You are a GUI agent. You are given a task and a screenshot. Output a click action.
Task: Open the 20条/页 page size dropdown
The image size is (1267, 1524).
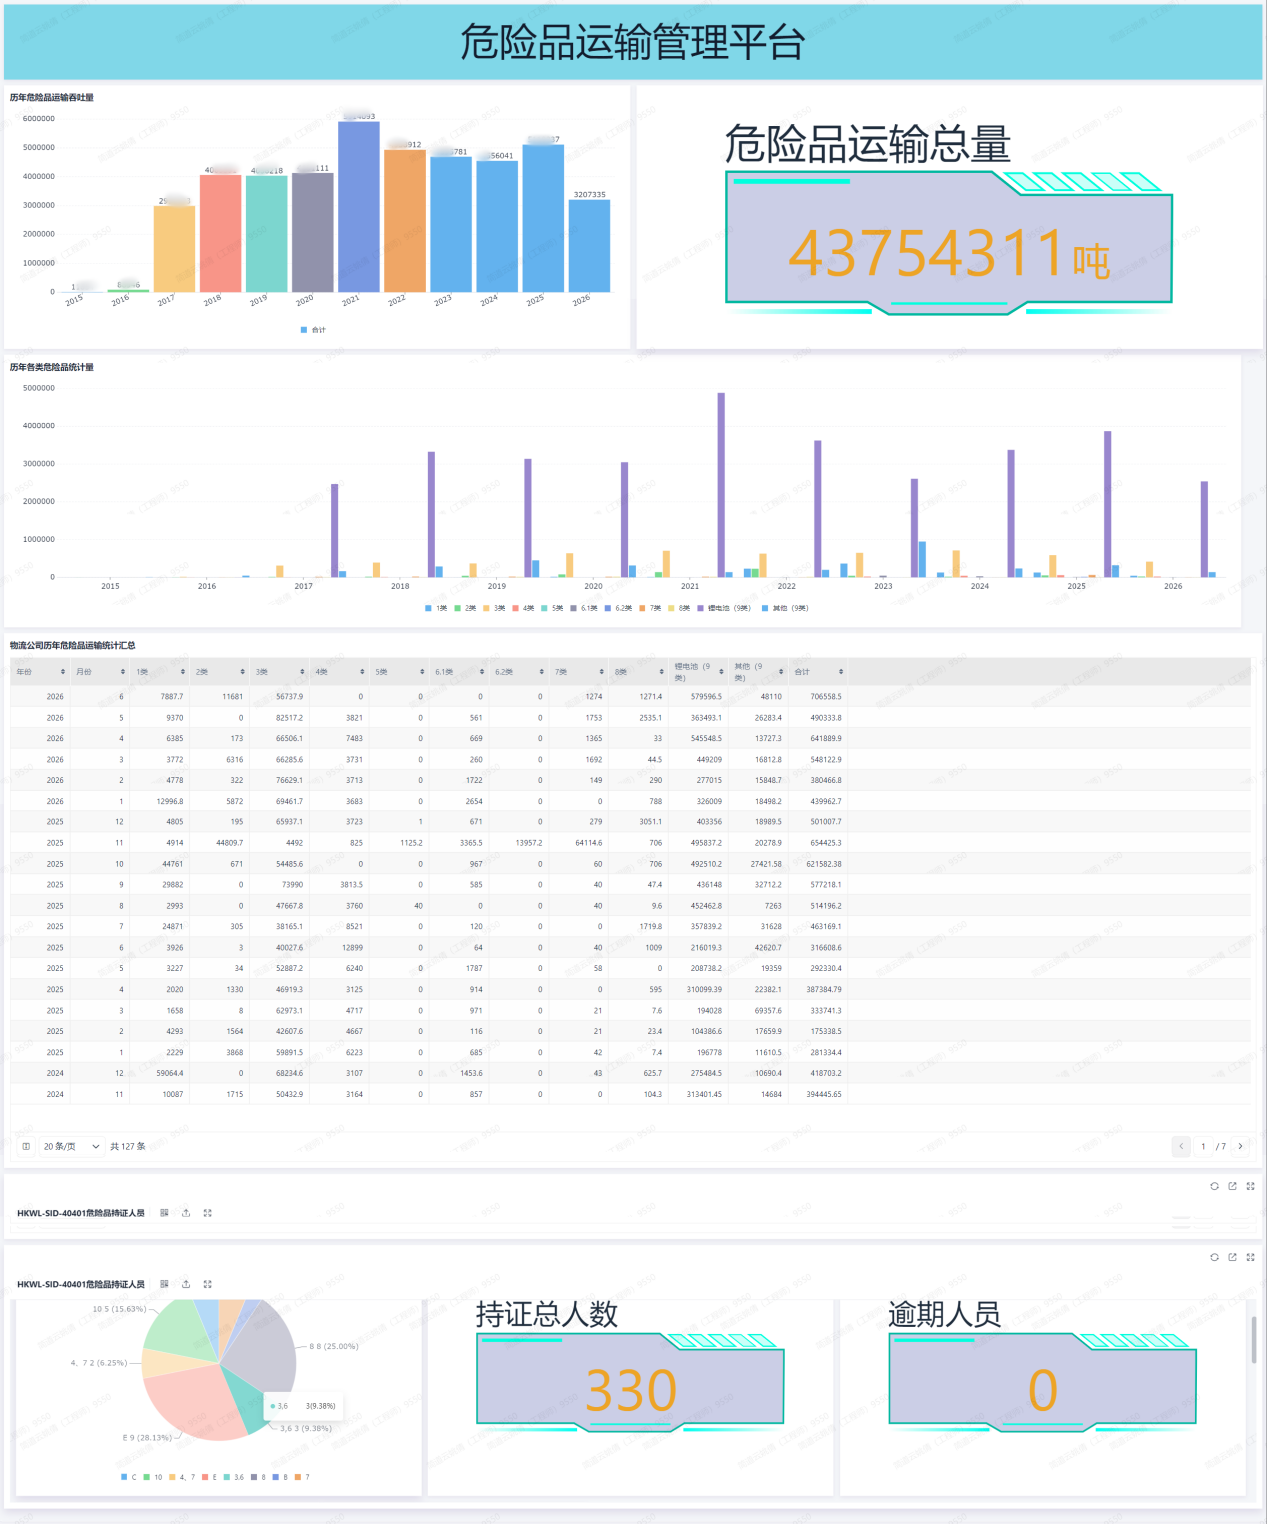[x=72, y=1146]
